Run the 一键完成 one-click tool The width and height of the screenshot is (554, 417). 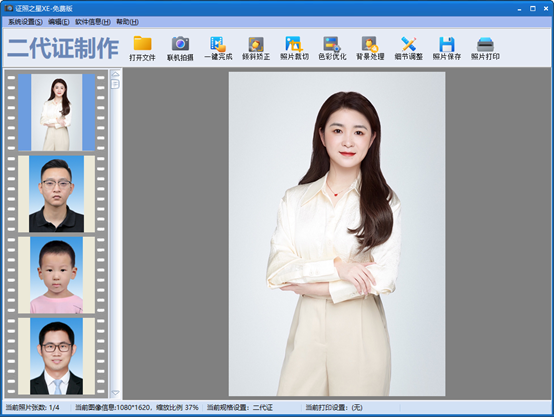pyautogui.click(x=218, y=48)
